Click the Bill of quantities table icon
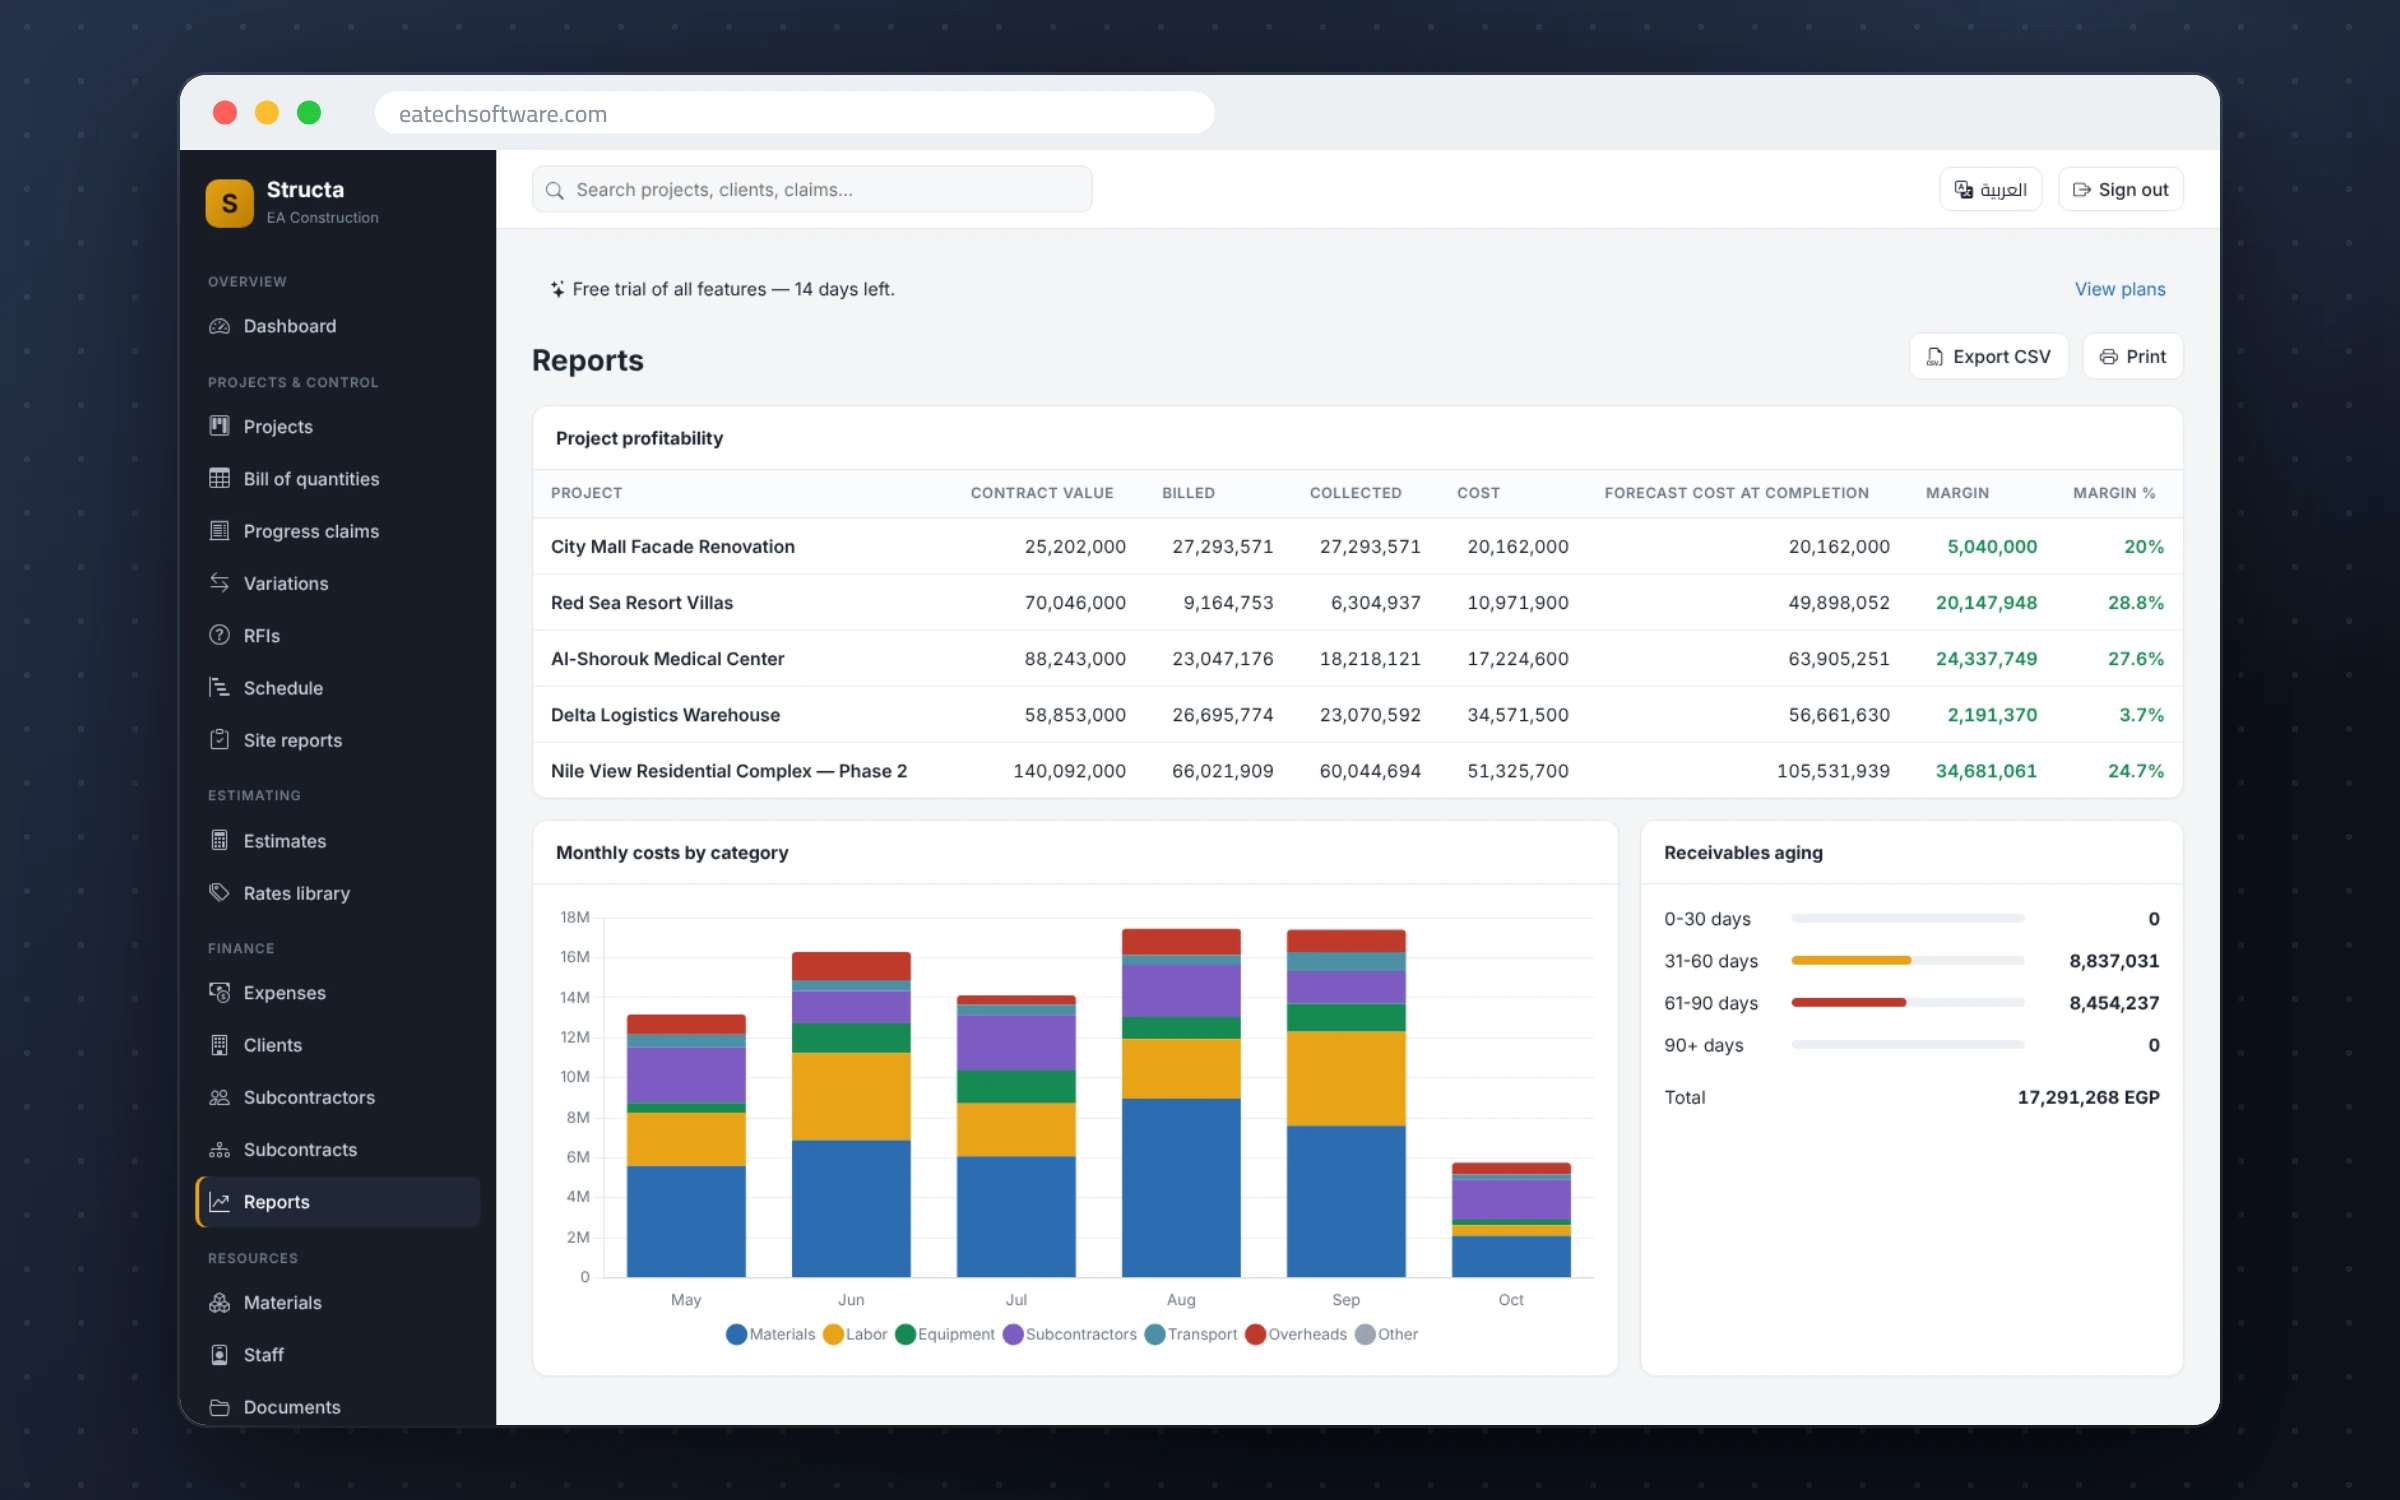2400x1500 pixels. (x=219, y=478)
